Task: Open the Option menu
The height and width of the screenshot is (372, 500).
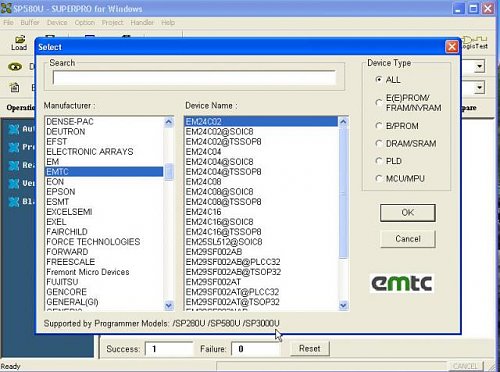Action: [x=85, y=23]
